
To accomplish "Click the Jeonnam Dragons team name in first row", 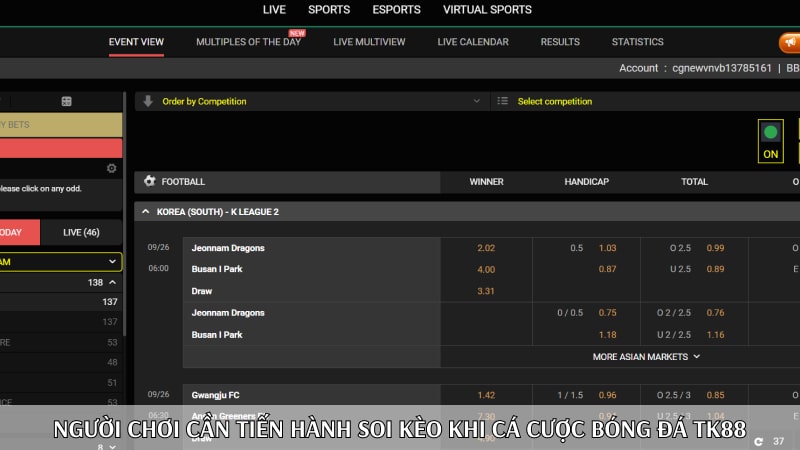I will tap(228, 248).
